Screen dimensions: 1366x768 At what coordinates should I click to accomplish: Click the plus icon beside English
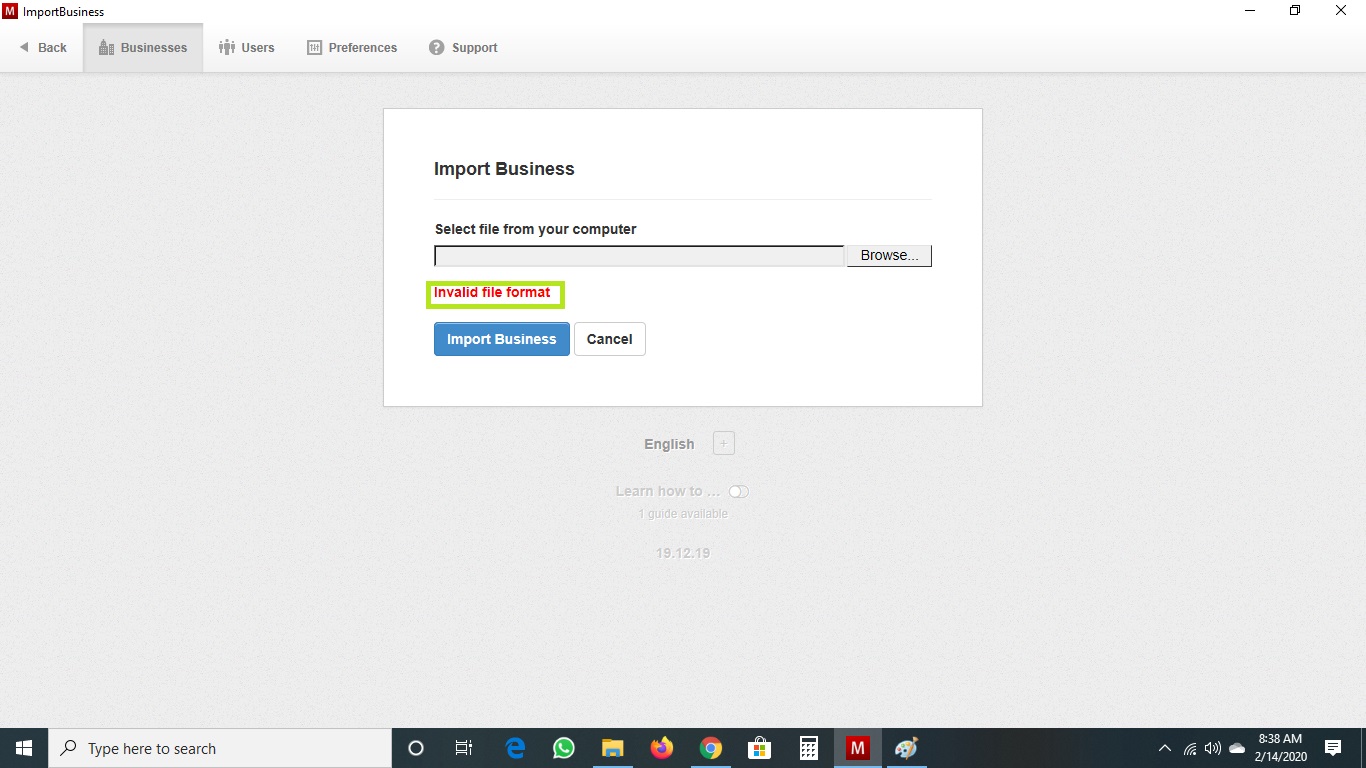click(x=724, y=443)
